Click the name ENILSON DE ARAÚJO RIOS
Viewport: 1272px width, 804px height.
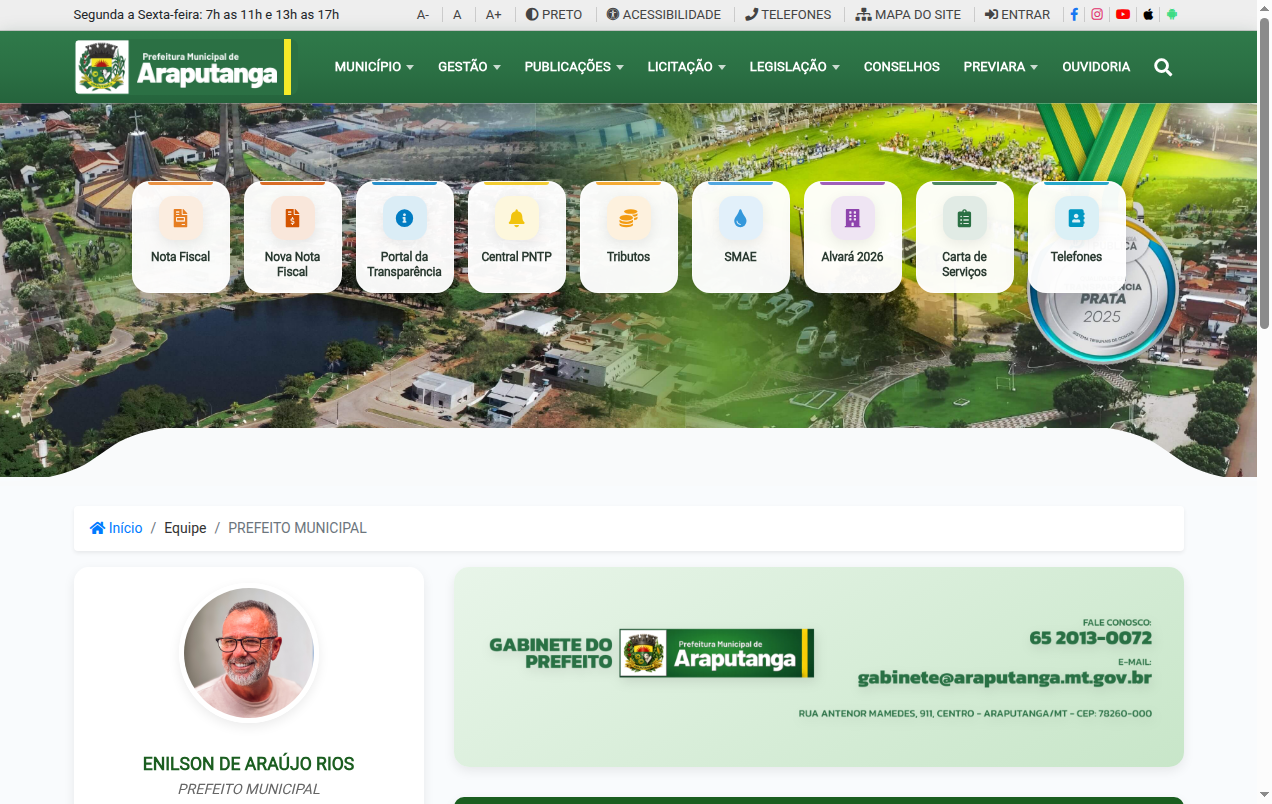coord(249,764)
